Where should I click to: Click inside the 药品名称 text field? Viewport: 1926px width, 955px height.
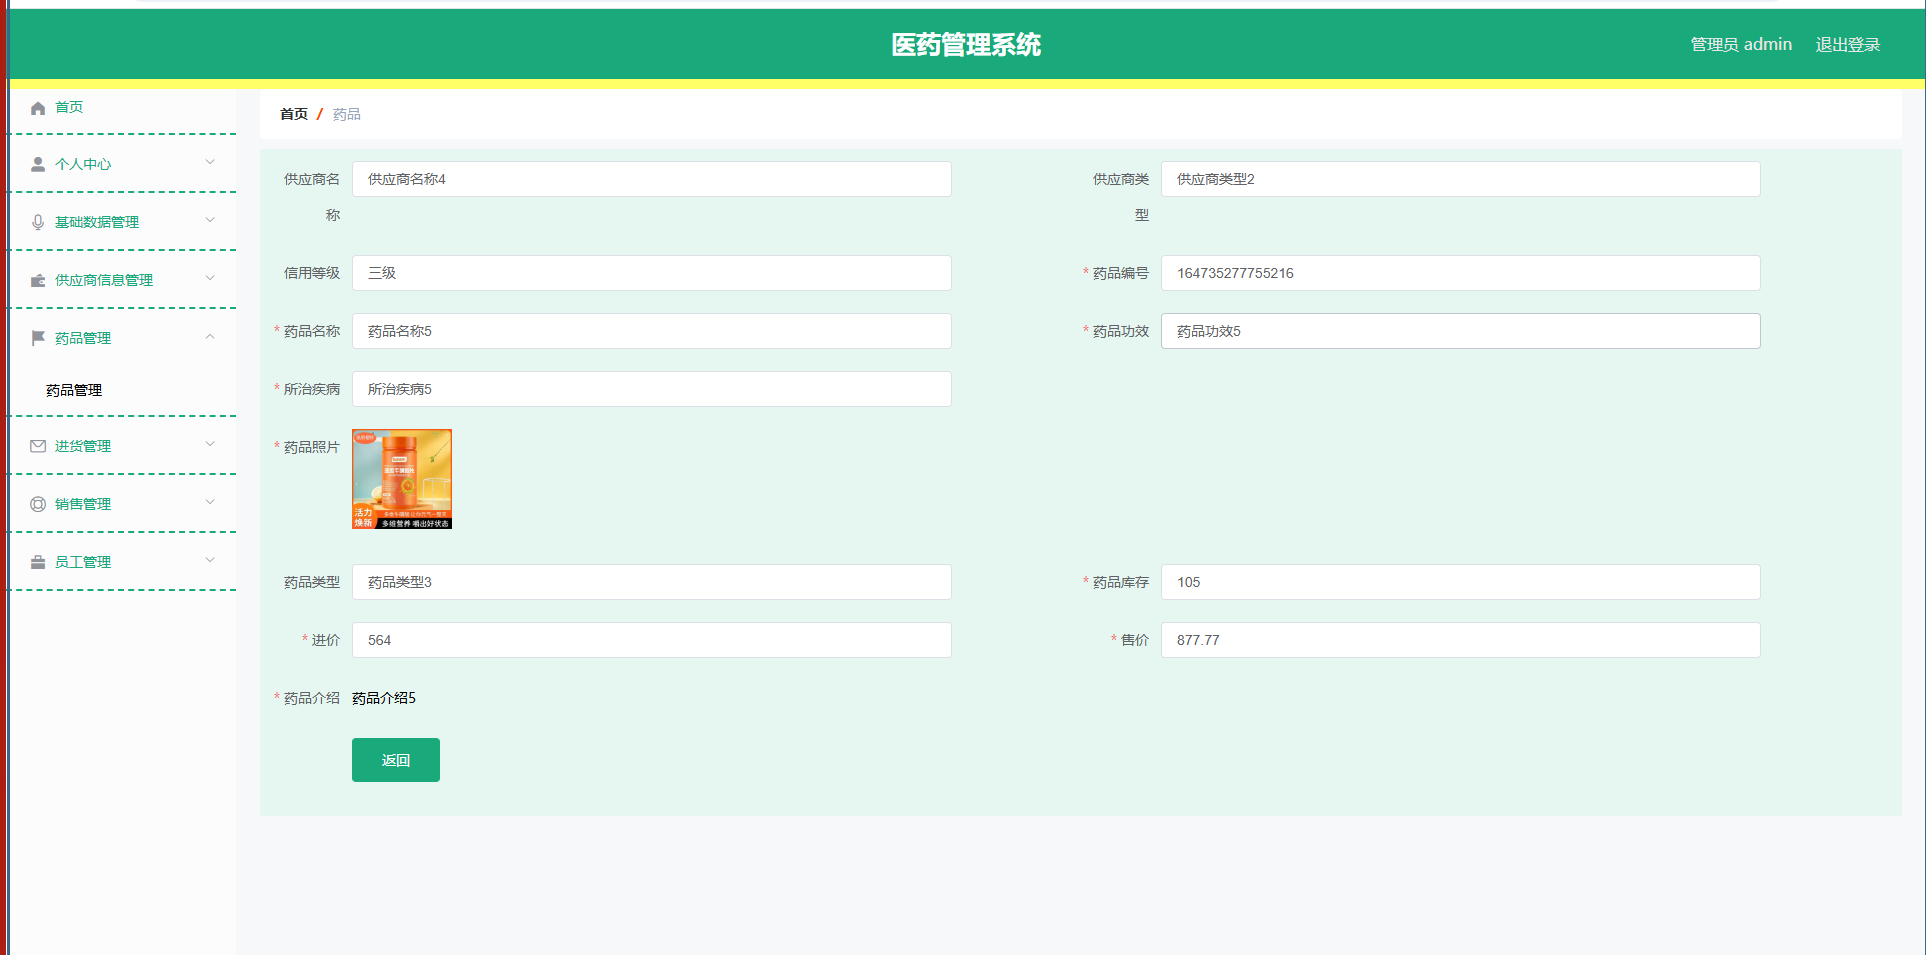tap(651, 331)
